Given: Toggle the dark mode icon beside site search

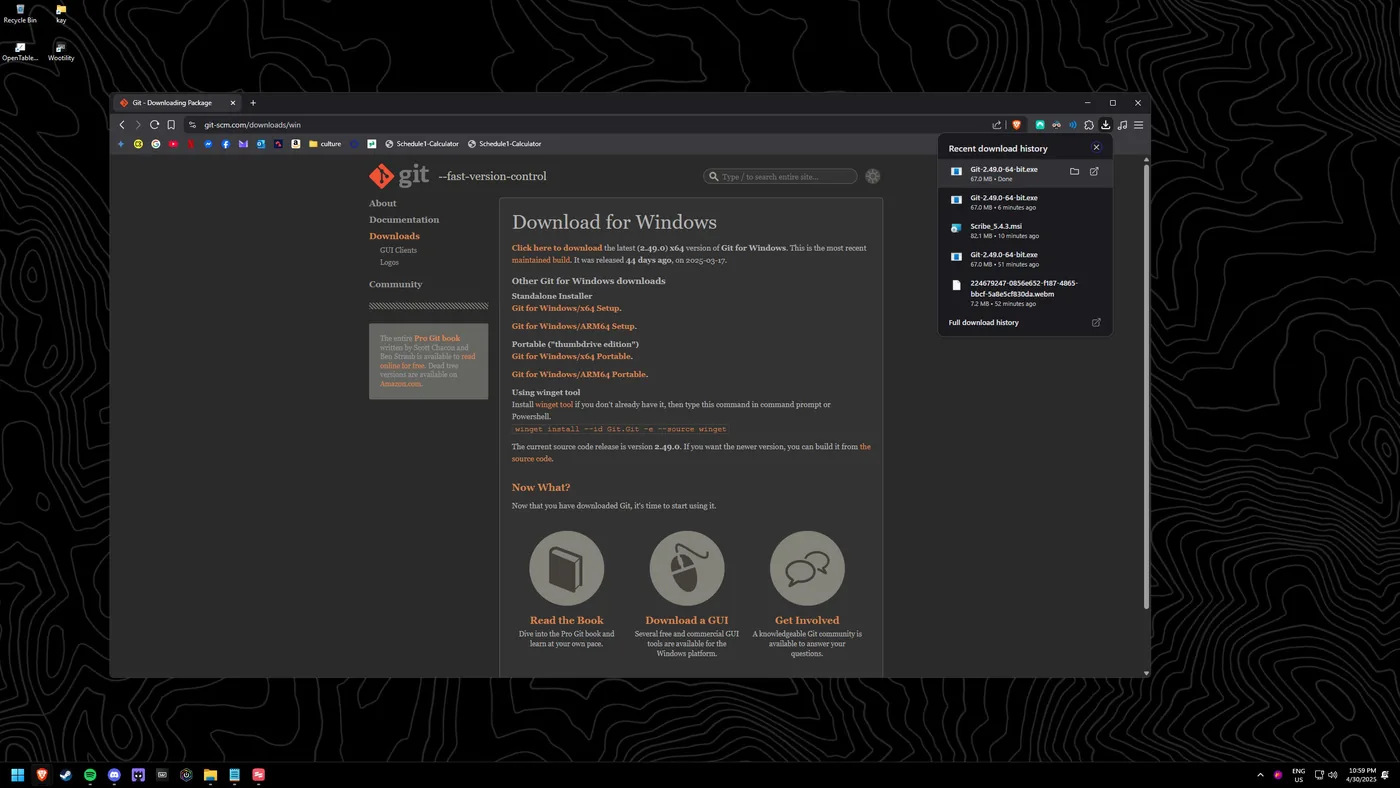Looking at the screenshot, I should pyautogui.click(x=873, y=176).
